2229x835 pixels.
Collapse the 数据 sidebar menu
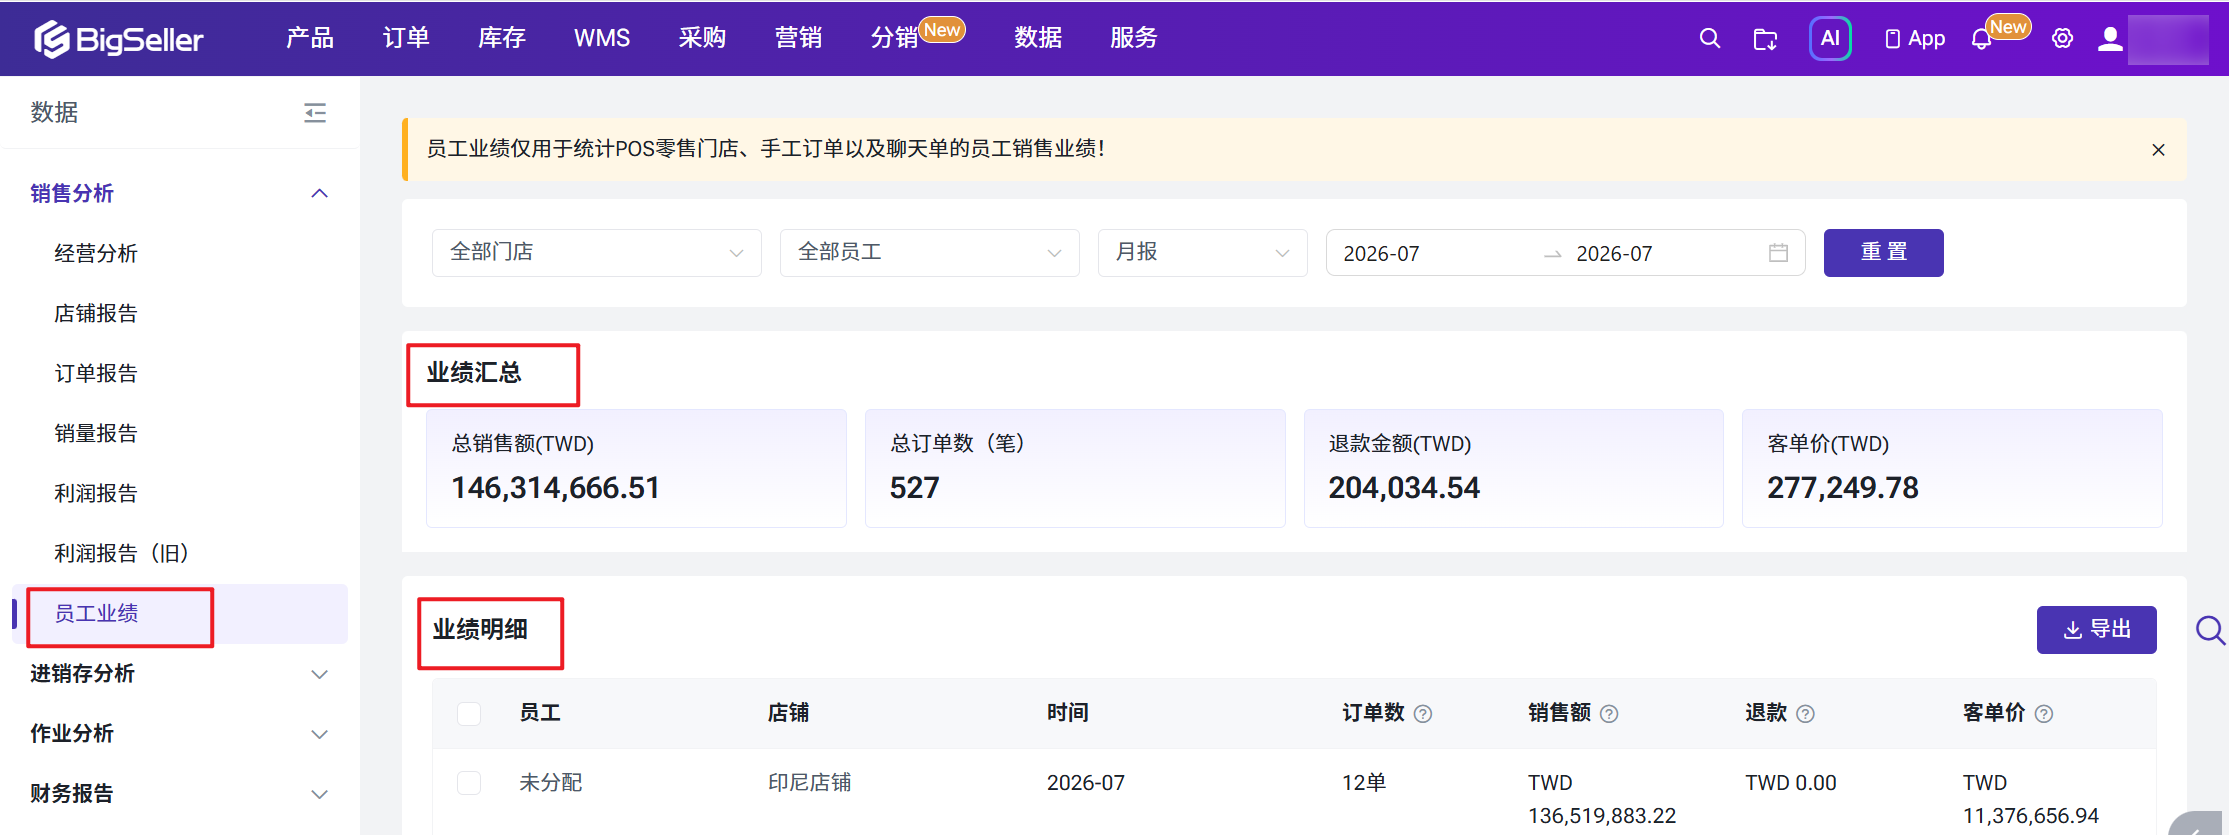(x=315, y=113)
